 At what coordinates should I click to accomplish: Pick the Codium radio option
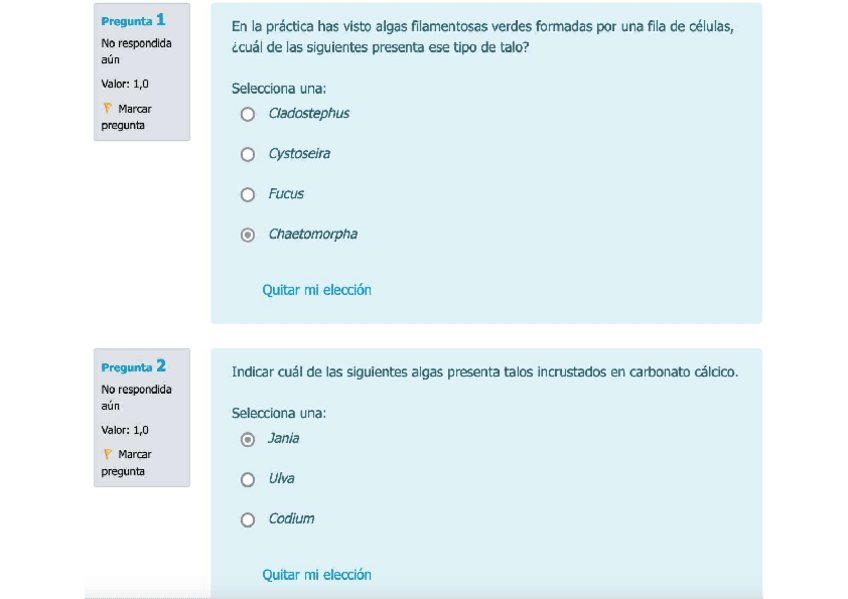[248, 519]
